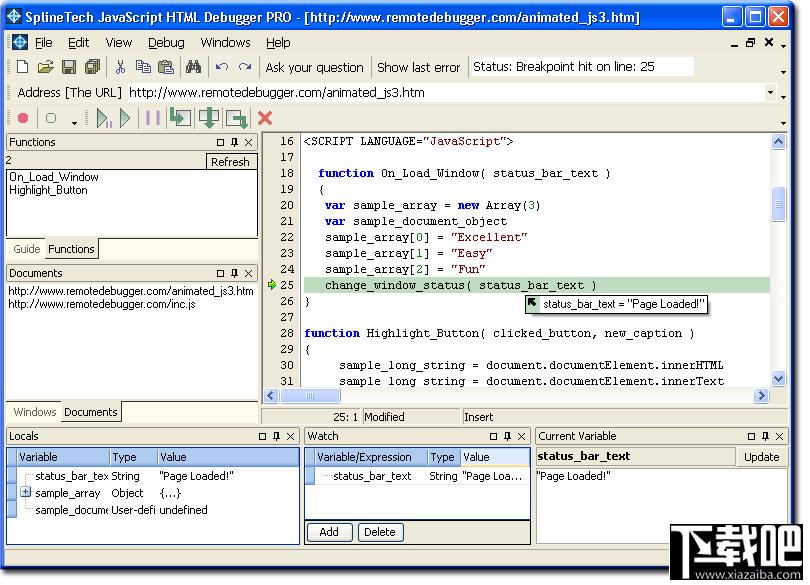Screen dimensions: 810x585
Task: Float the Watch panel window
Action: 493,436
